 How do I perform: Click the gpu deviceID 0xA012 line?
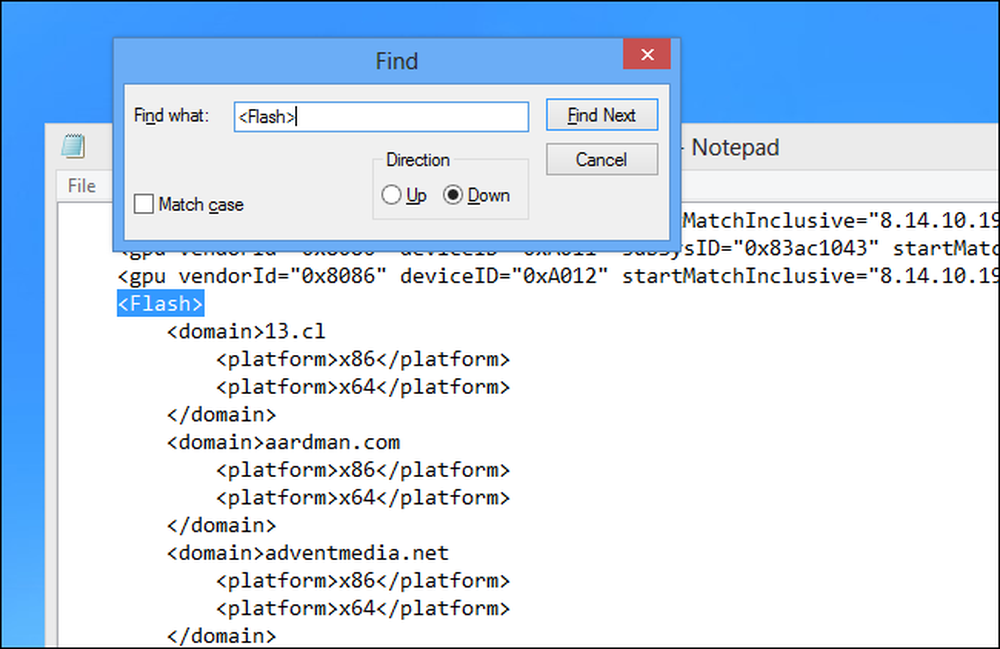(558, 276)
